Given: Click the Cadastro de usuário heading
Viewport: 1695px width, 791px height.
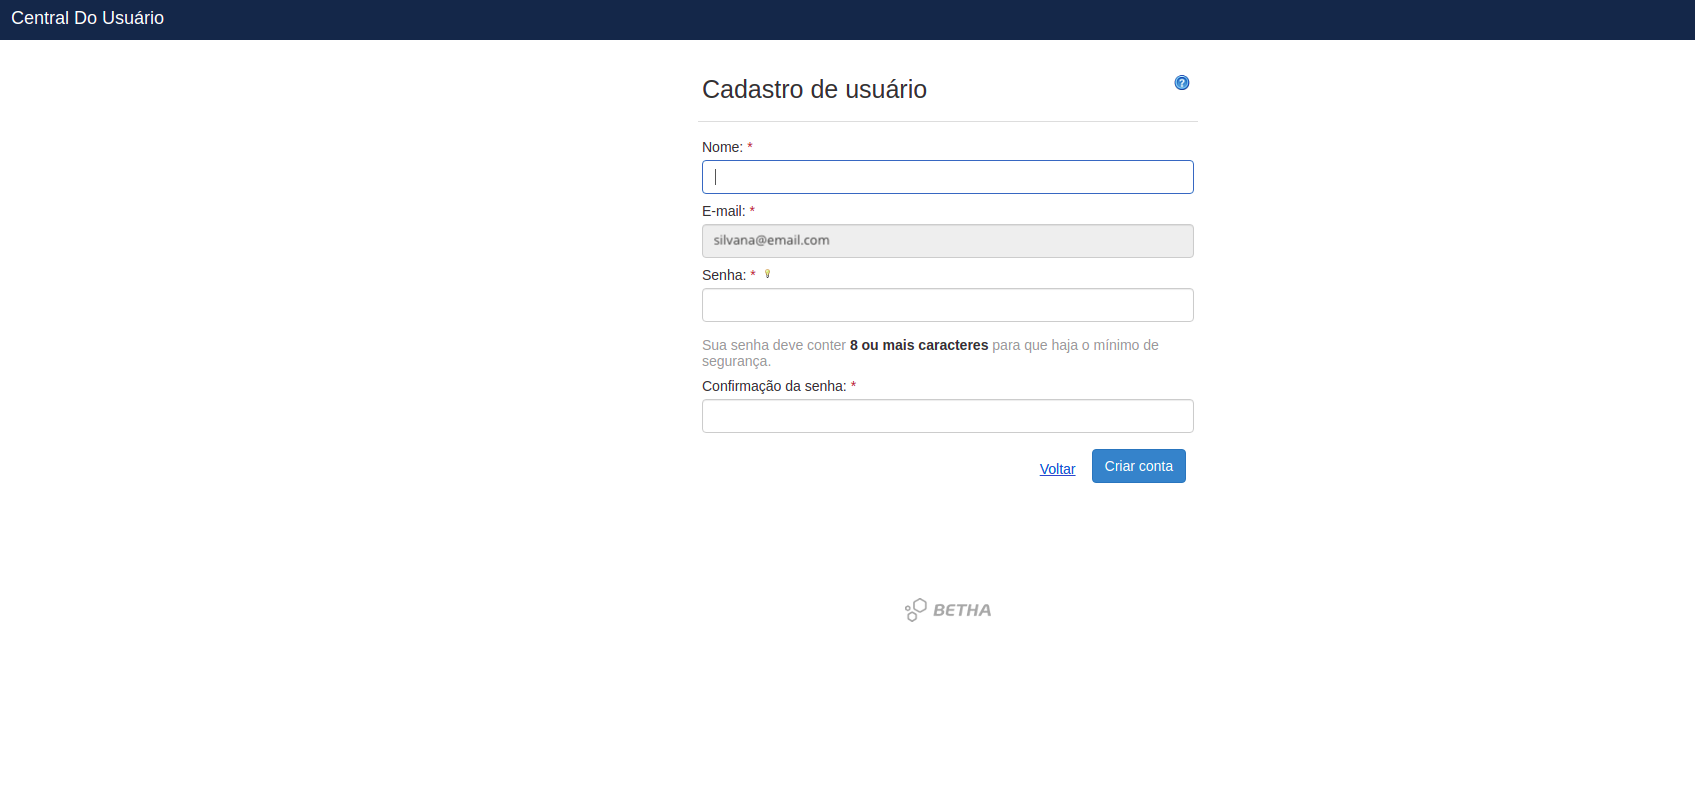Looking at the screenshot, I should coord(814,89).
